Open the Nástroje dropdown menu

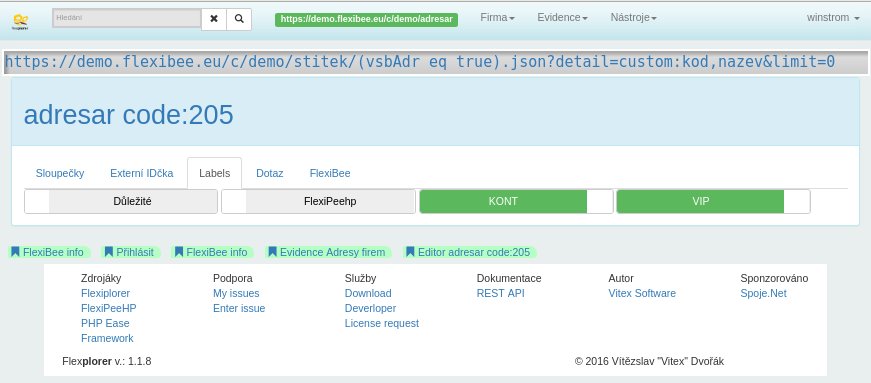[x=633, y=18]
